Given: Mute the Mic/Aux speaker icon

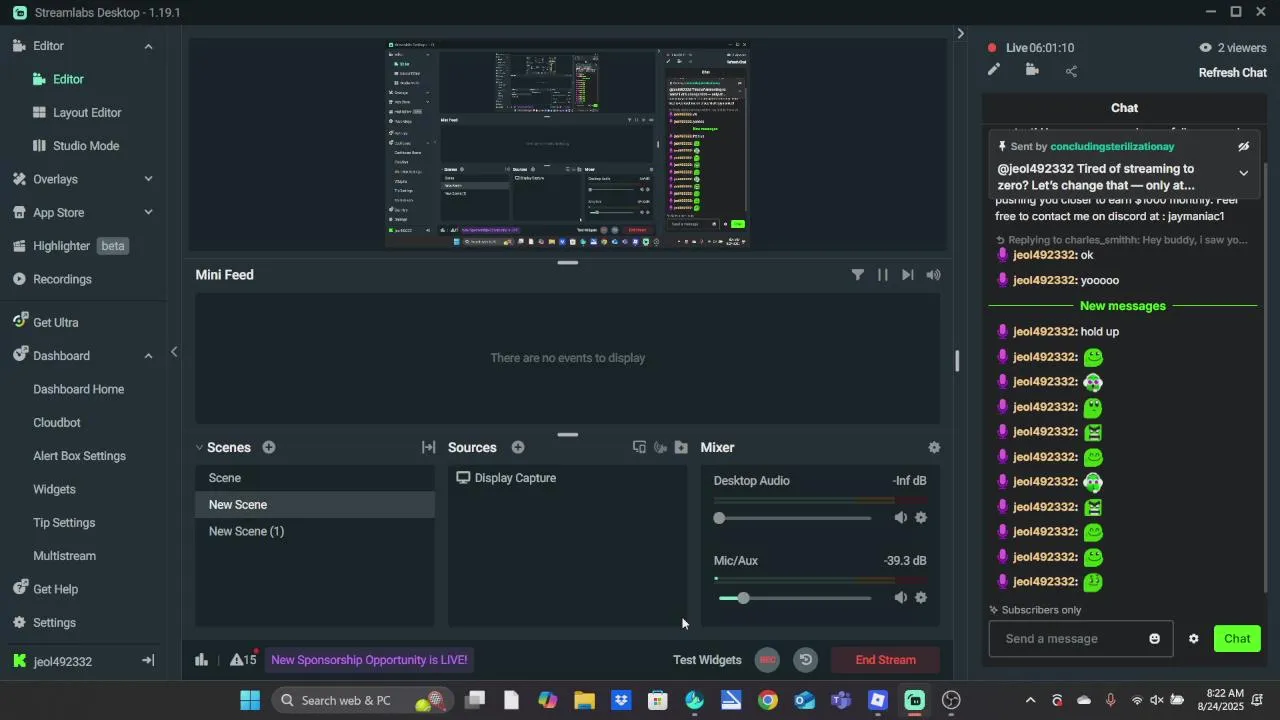Looking at the screenshot, I should tap(900, 598).
